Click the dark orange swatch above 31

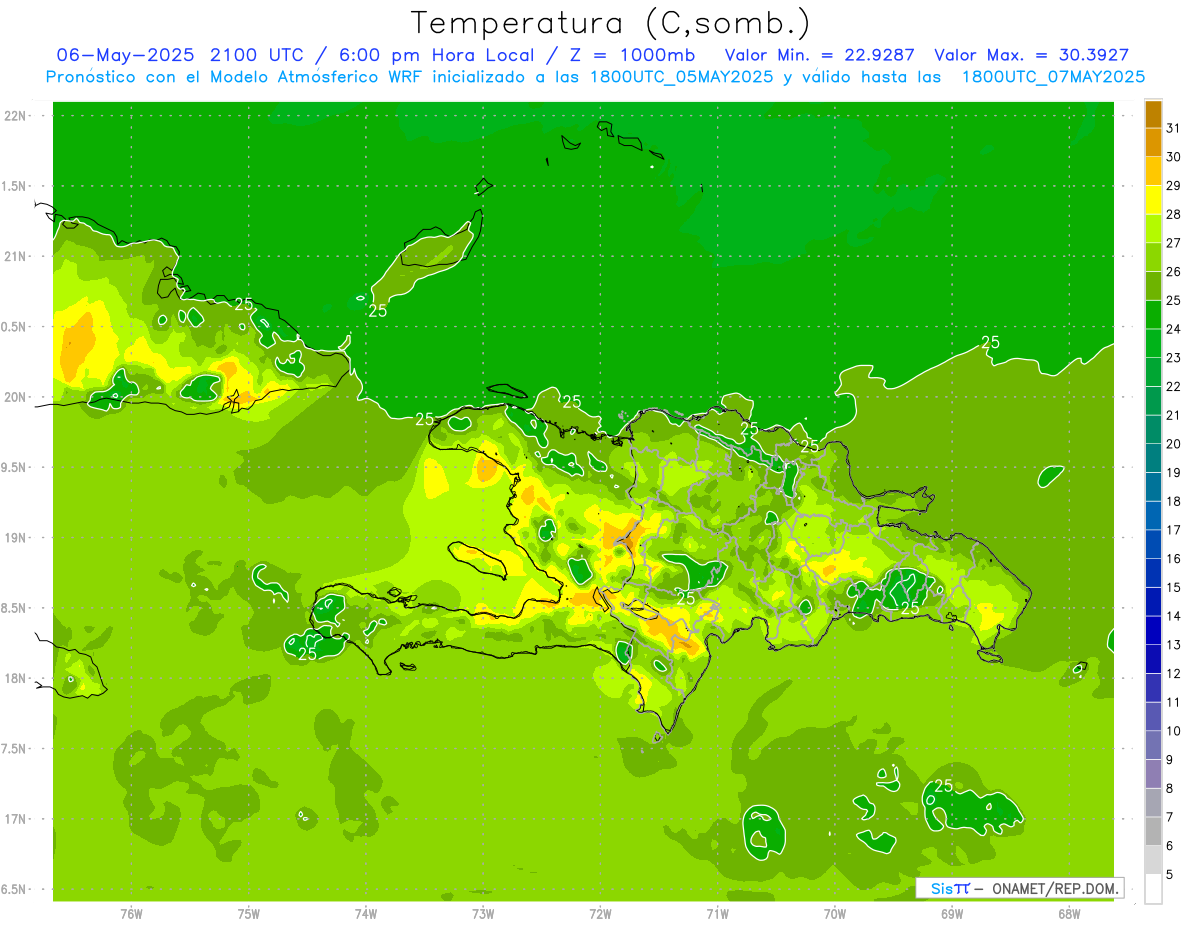tap(1153, 115)
